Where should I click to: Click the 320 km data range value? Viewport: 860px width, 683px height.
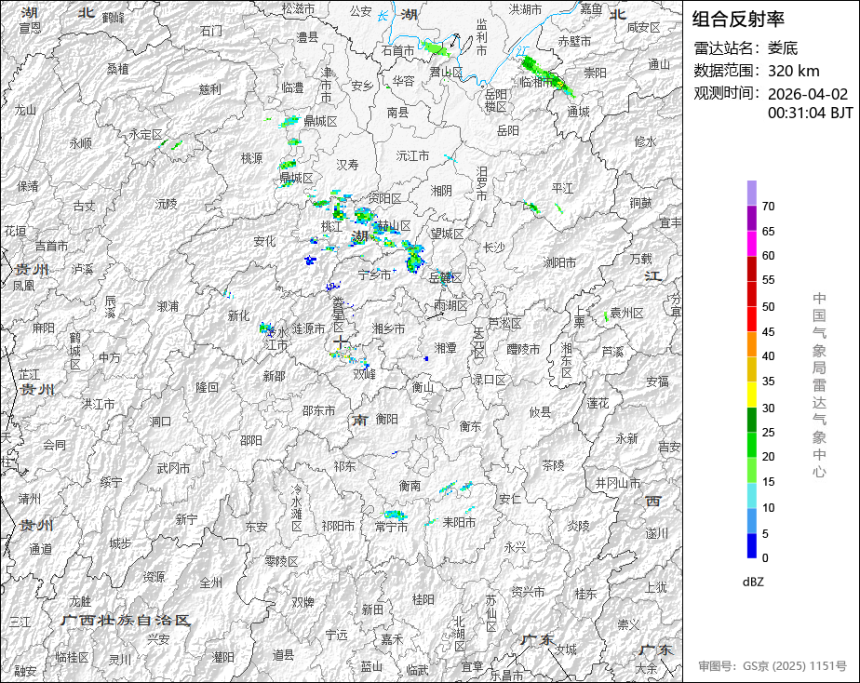coord(794,71)
